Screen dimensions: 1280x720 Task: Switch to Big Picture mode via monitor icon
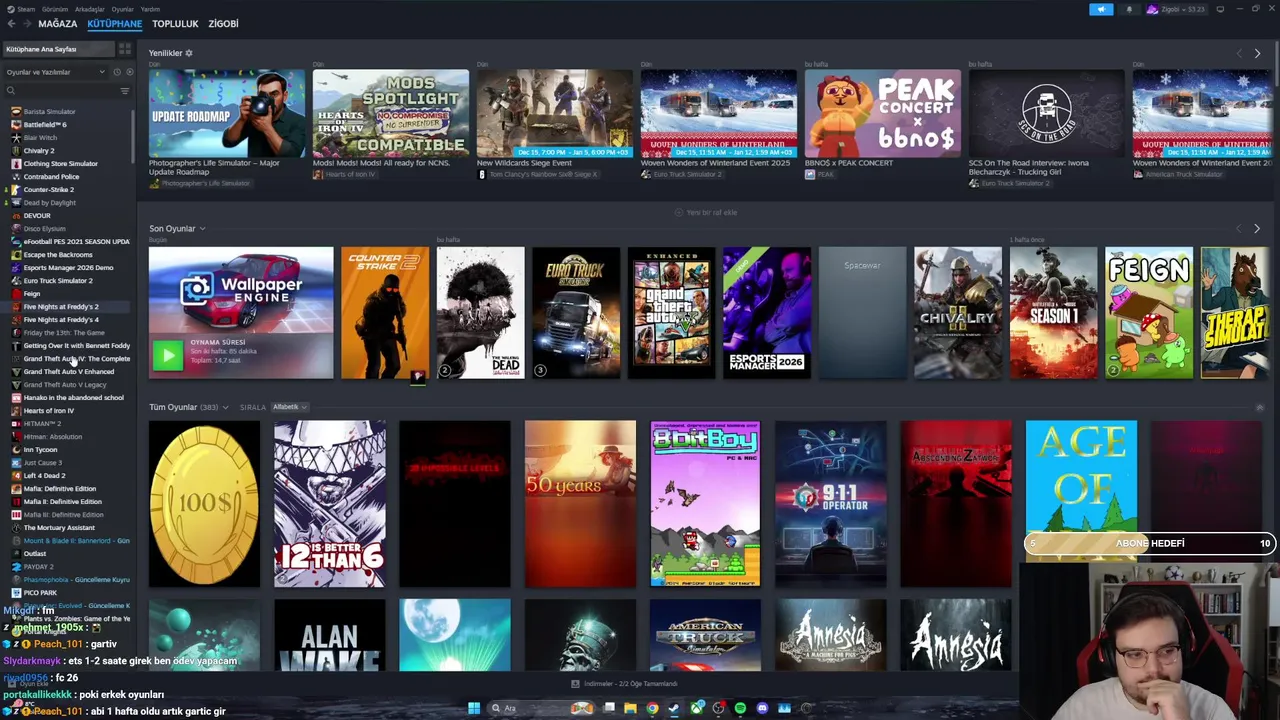1220,10
